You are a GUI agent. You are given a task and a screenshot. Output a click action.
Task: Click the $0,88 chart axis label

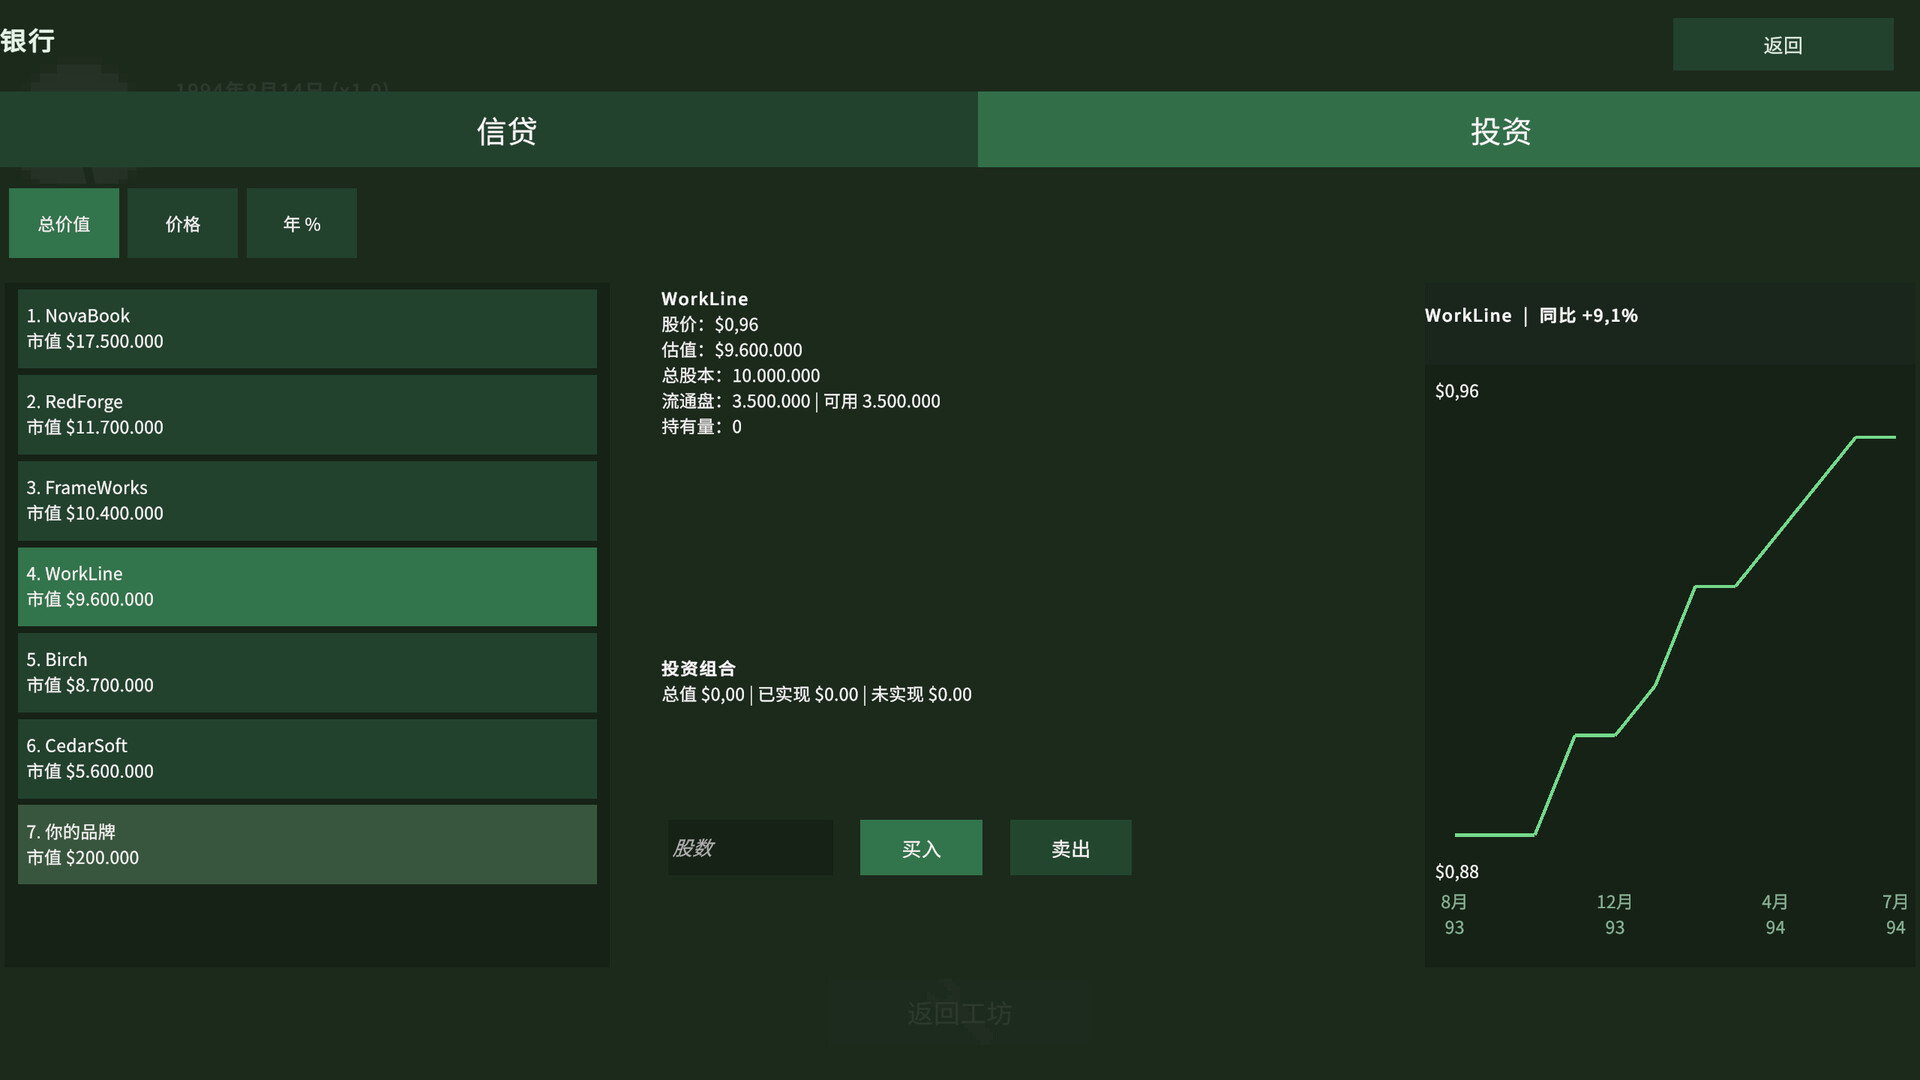coord(1457,872)
